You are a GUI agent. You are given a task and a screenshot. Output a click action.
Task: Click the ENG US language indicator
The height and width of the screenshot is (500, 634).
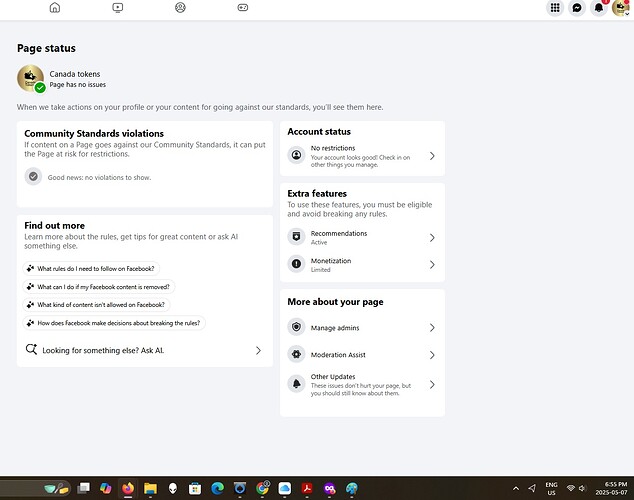point(552,488)
